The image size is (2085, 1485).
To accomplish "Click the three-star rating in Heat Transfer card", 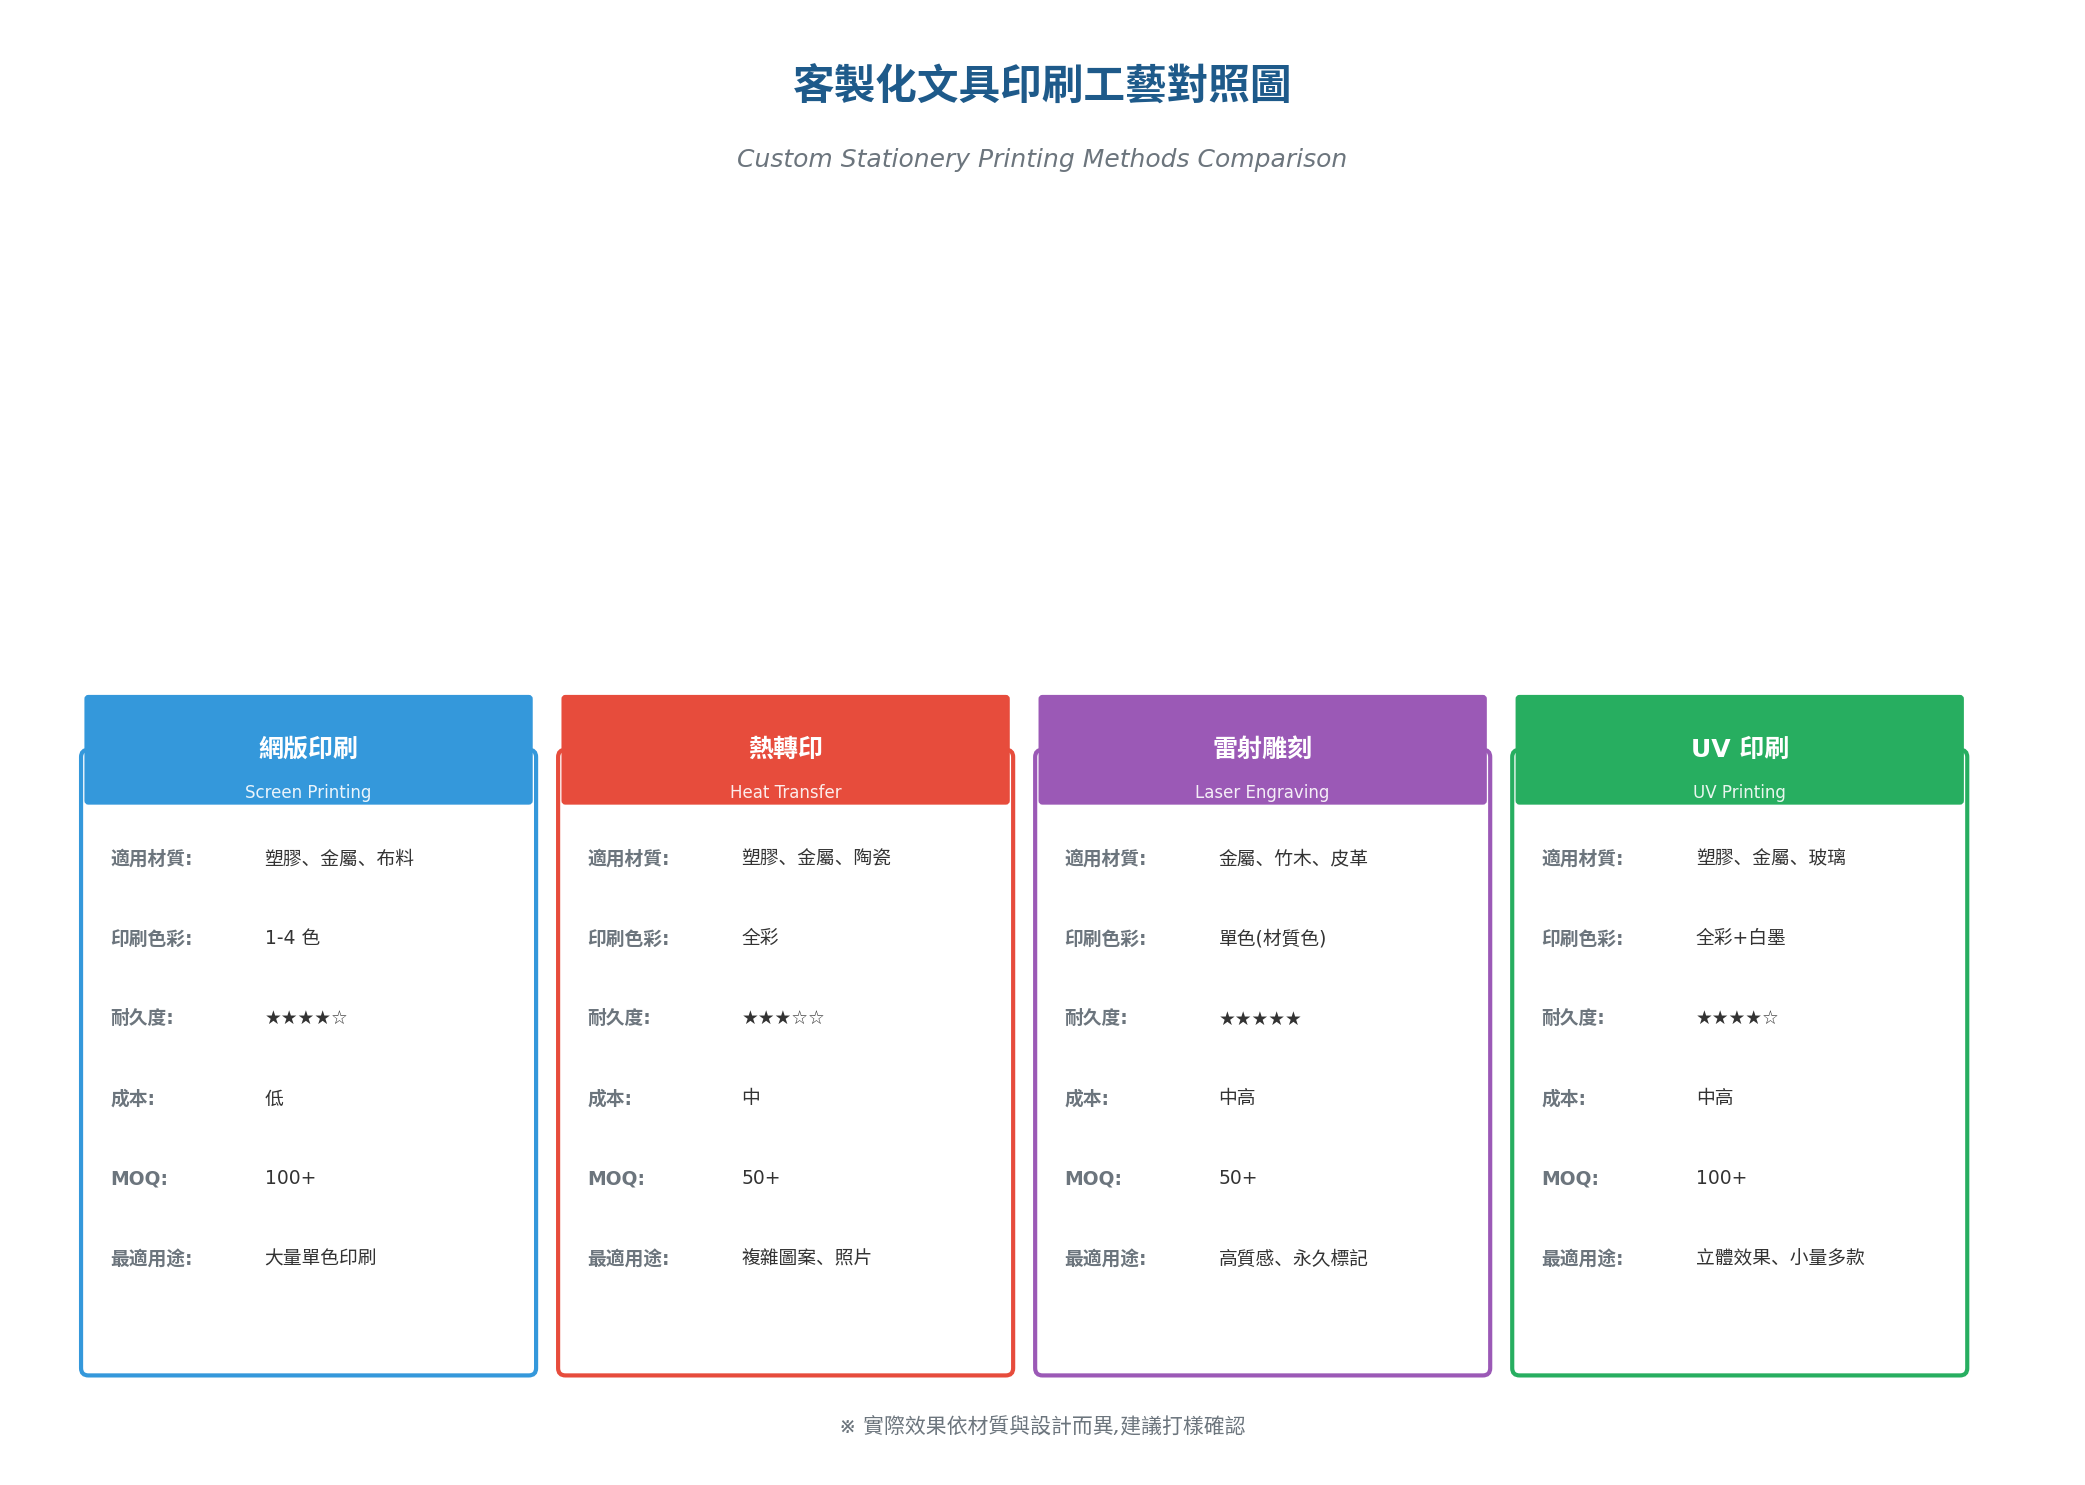I will coord(783,1018).
